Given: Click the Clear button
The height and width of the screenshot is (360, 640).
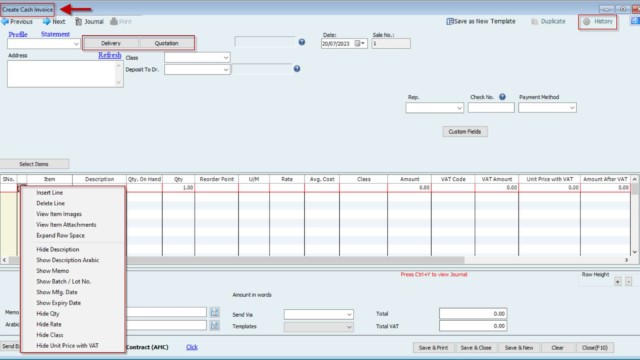Looking at the screenshot, I should (x=557, y=348).
